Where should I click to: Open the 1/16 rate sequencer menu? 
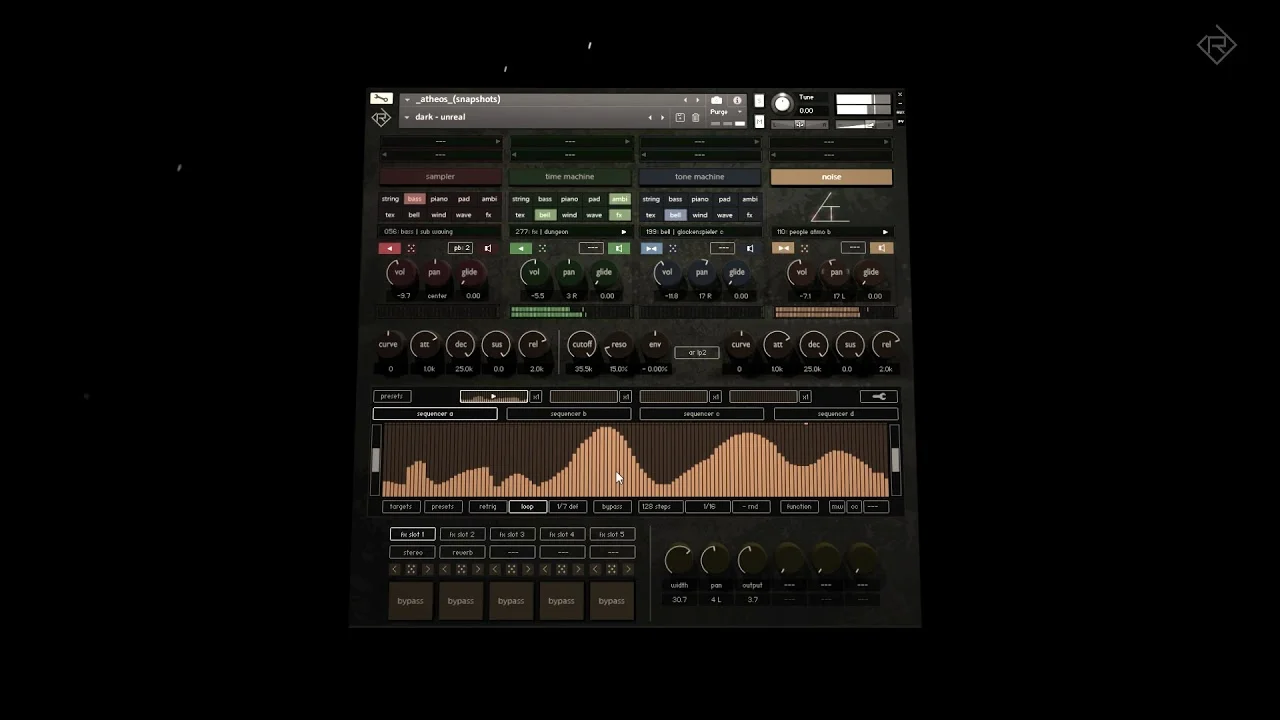[709, 507]
